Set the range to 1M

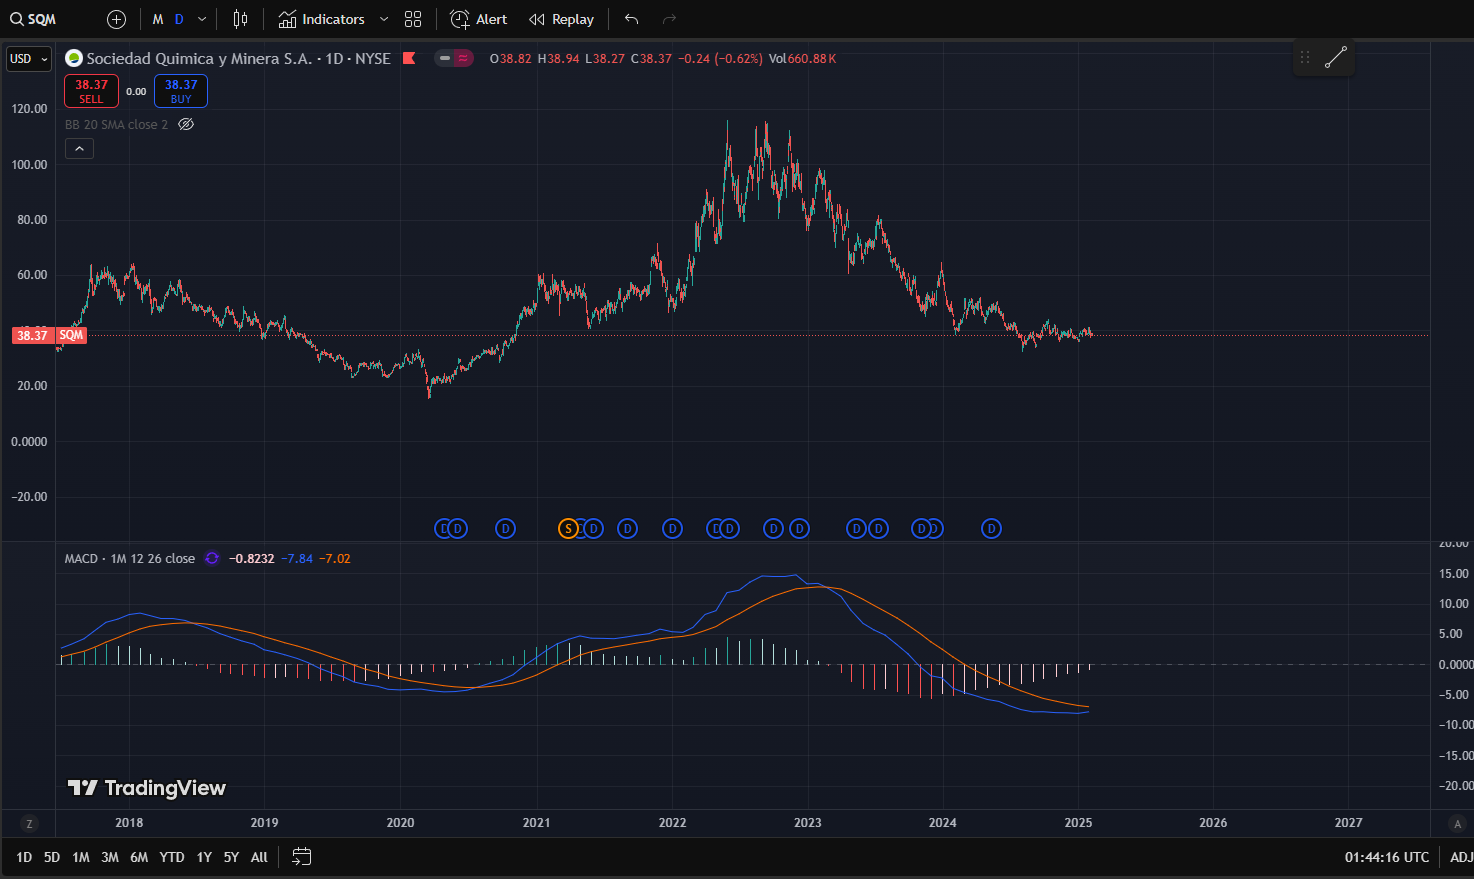(81, 857)
